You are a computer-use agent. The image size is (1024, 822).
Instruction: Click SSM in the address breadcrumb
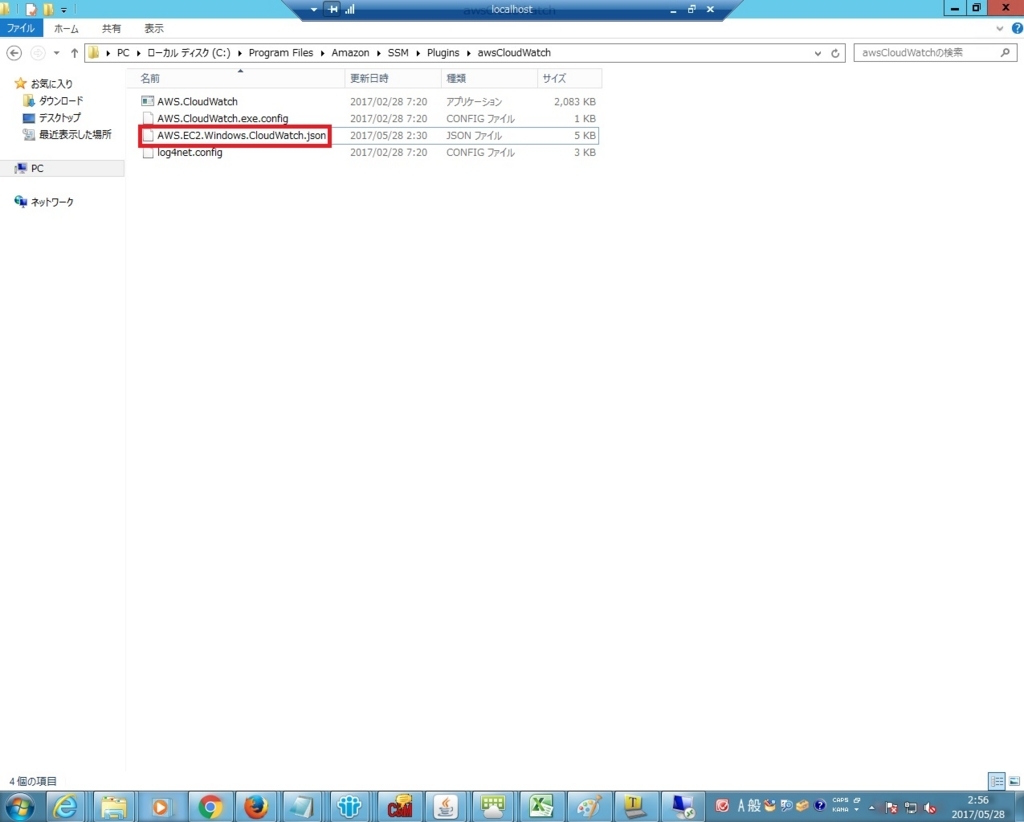tap(398, 53)
